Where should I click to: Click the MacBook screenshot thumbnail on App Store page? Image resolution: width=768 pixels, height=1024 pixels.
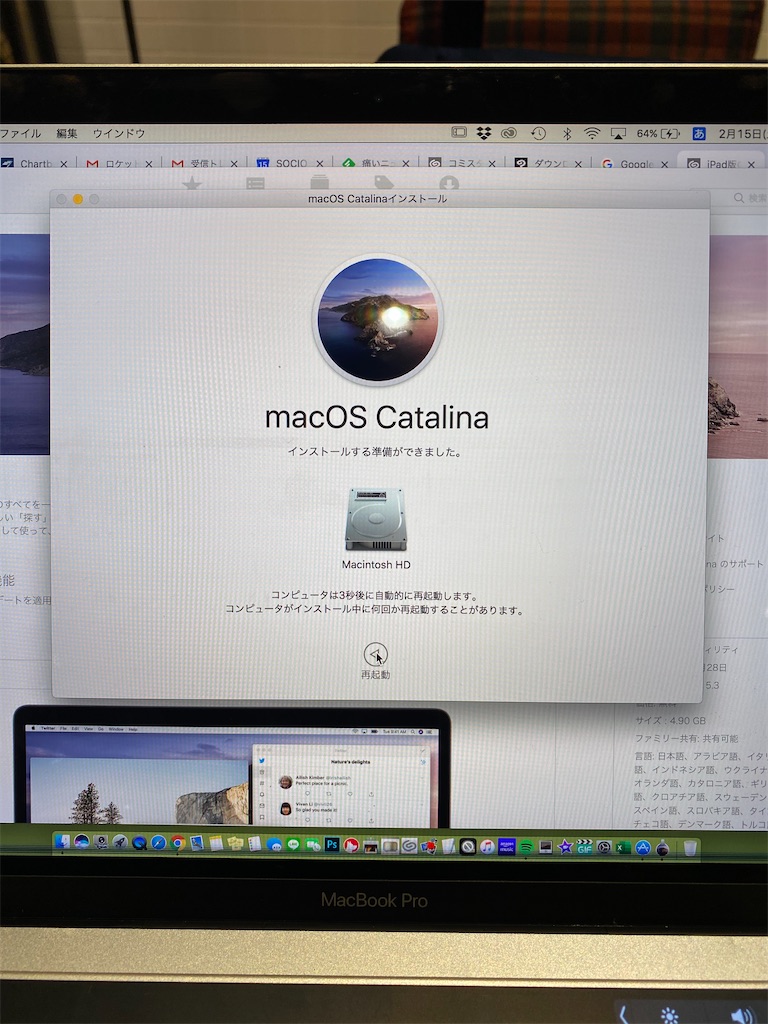pyautogui.click(x=232, y=767)
